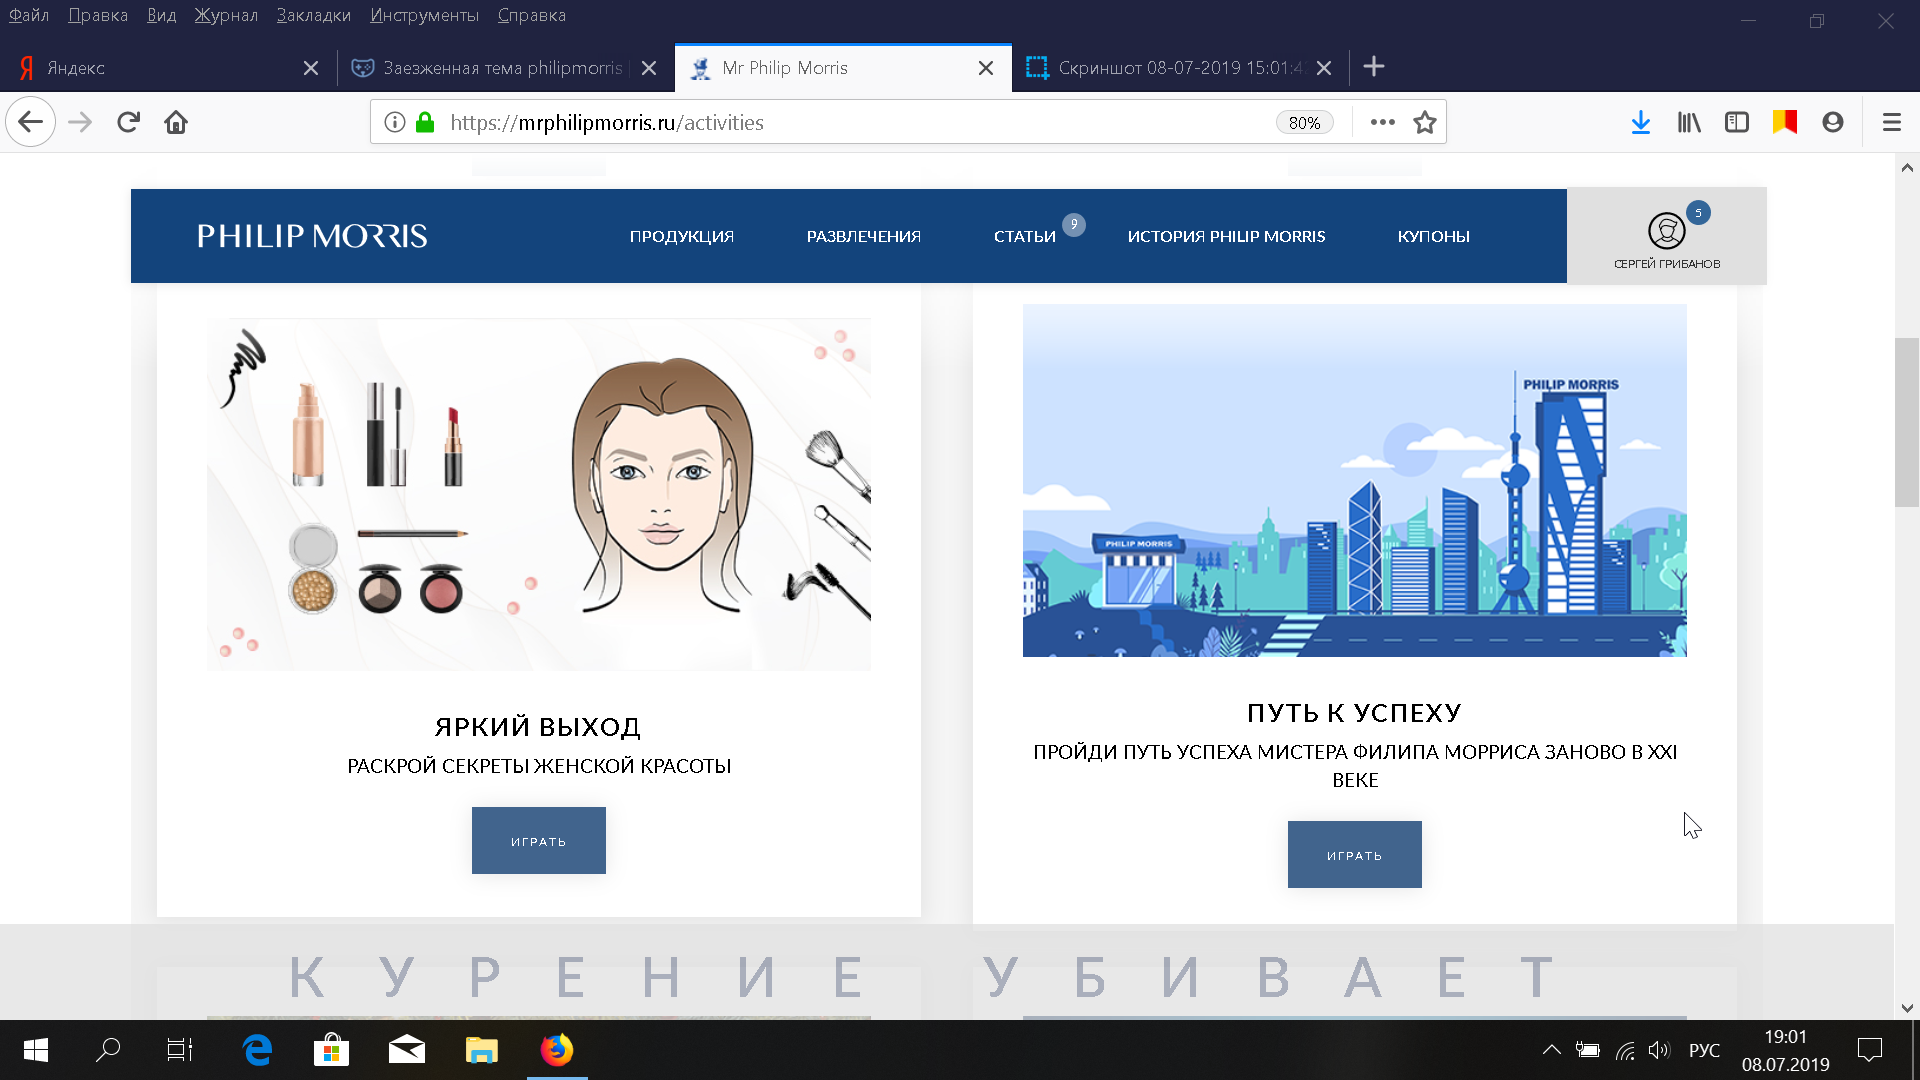Image resolution: width=1920 pixels, height=1080 pixels.
Task: Reset the 80% zoom indicator
Action: [1304, 122]
